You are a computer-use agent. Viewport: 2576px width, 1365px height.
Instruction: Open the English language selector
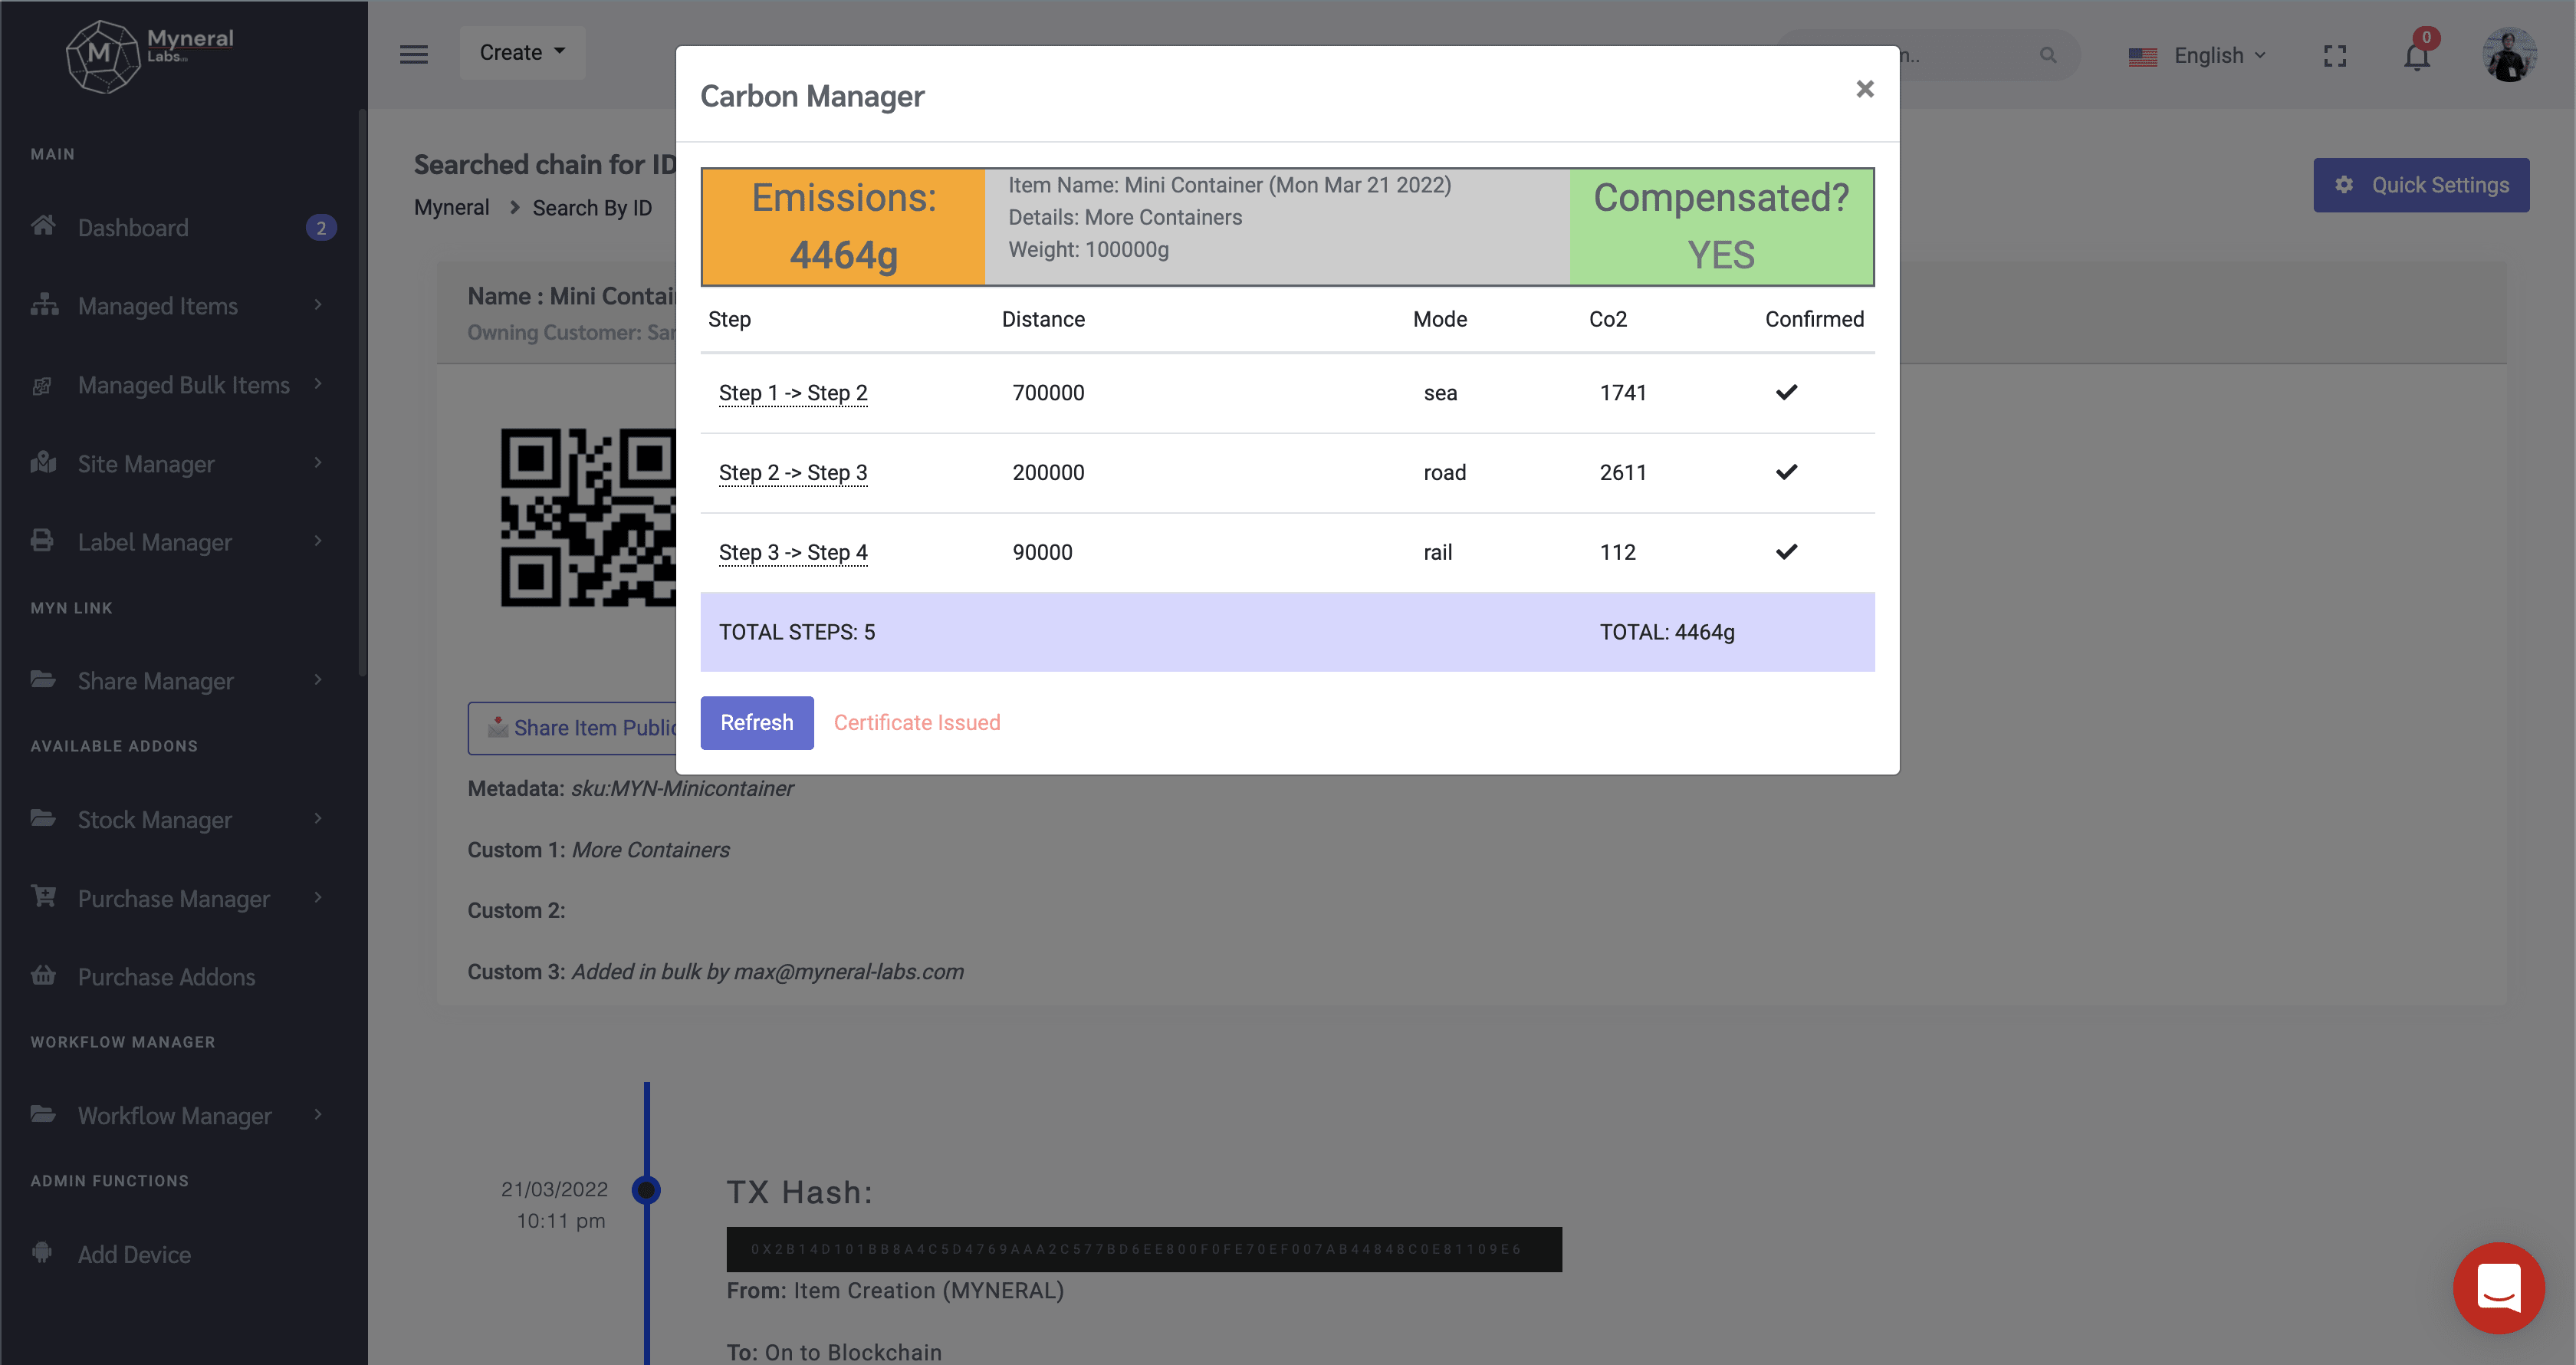(2220, 55)
